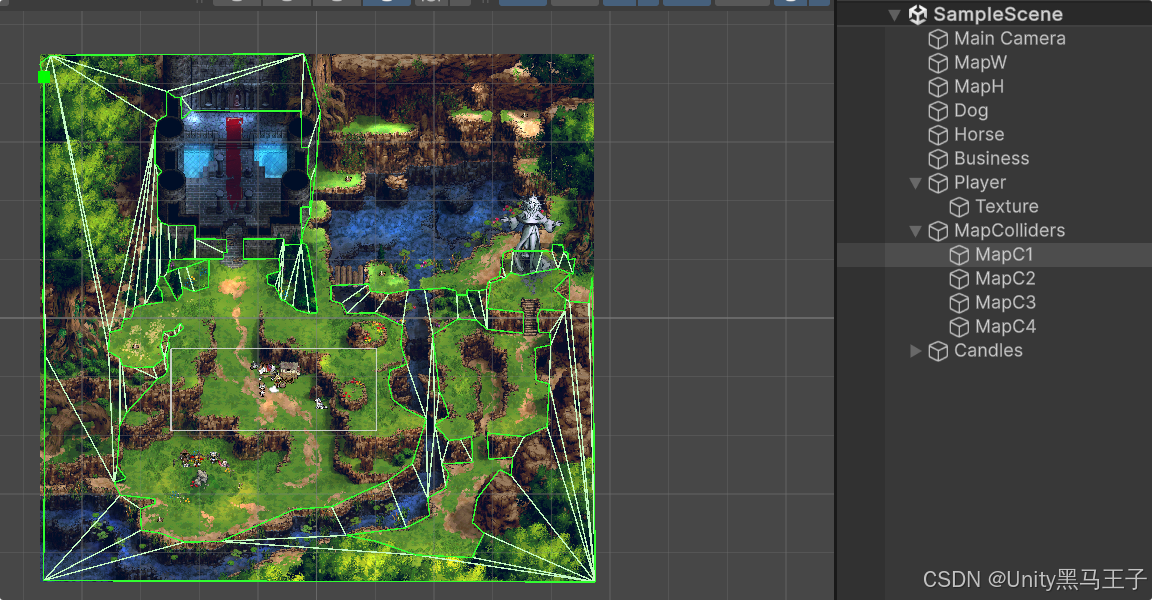Click the cube icon beside MapC3
The width and height of the screenshot is (1152, 600).
[959, 303]
